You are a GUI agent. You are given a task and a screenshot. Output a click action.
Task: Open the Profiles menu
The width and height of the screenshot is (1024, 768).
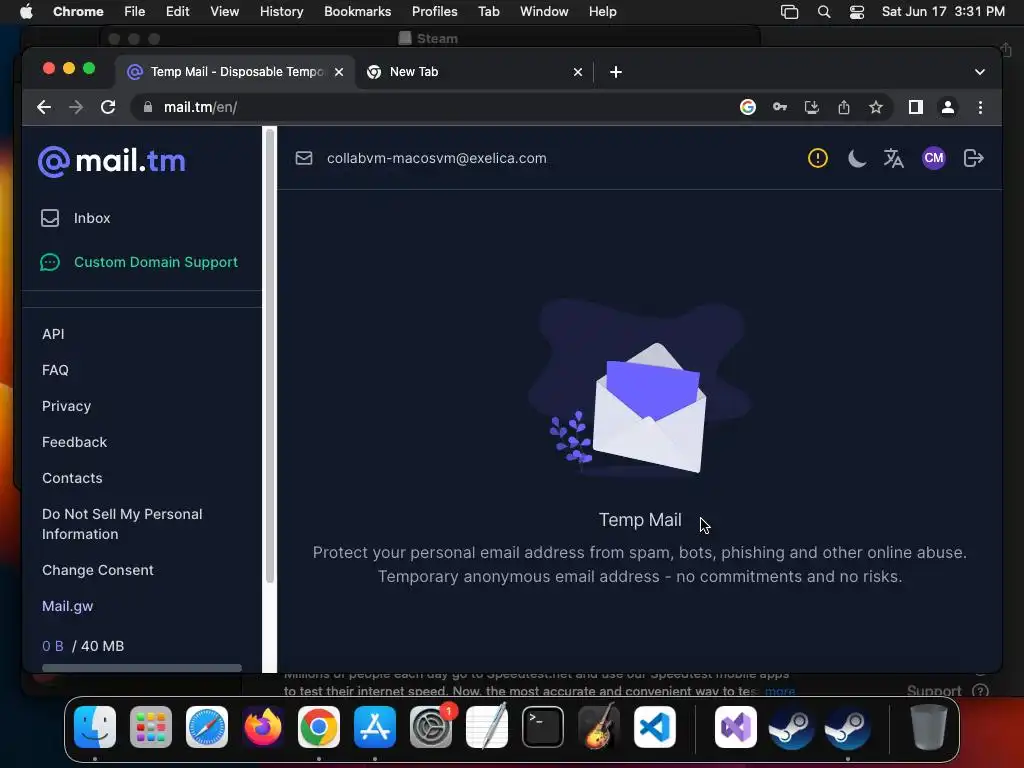(x=434, y=12)
